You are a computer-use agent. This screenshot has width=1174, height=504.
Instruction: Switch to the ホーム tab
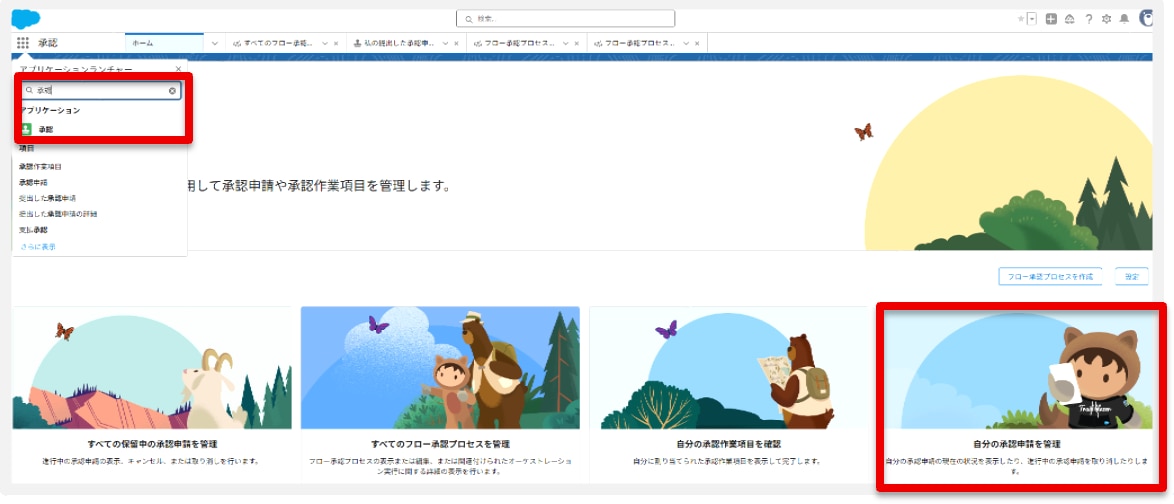(143, 43)
